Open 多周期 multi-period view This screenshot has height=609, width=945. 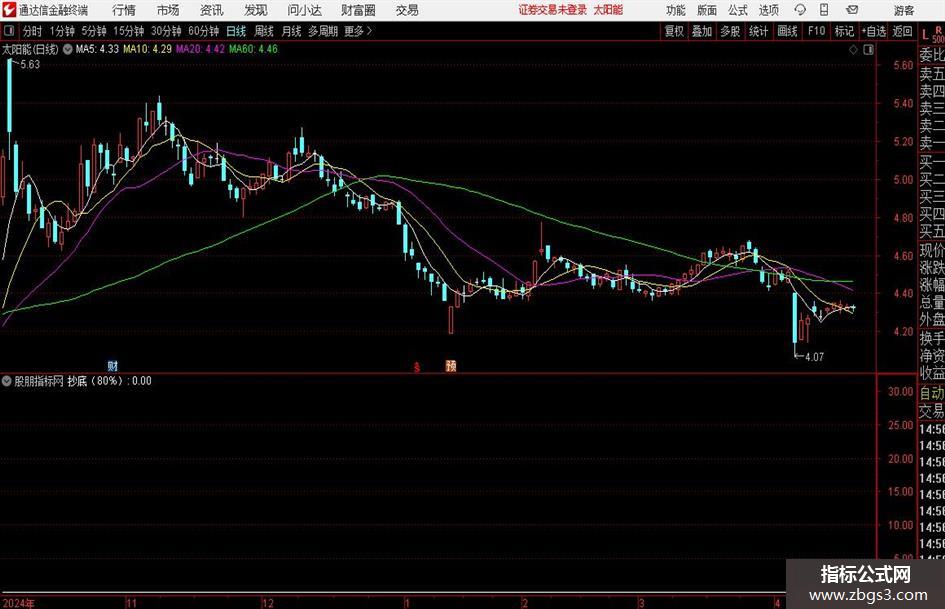[x=323, y=31]
